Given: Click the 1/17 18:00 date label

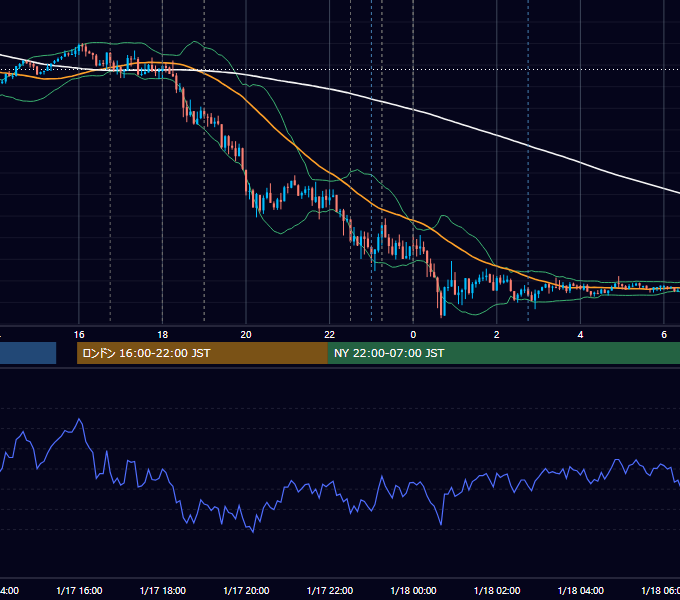Looking at the screenshot, I should click(x=163, y=590).
